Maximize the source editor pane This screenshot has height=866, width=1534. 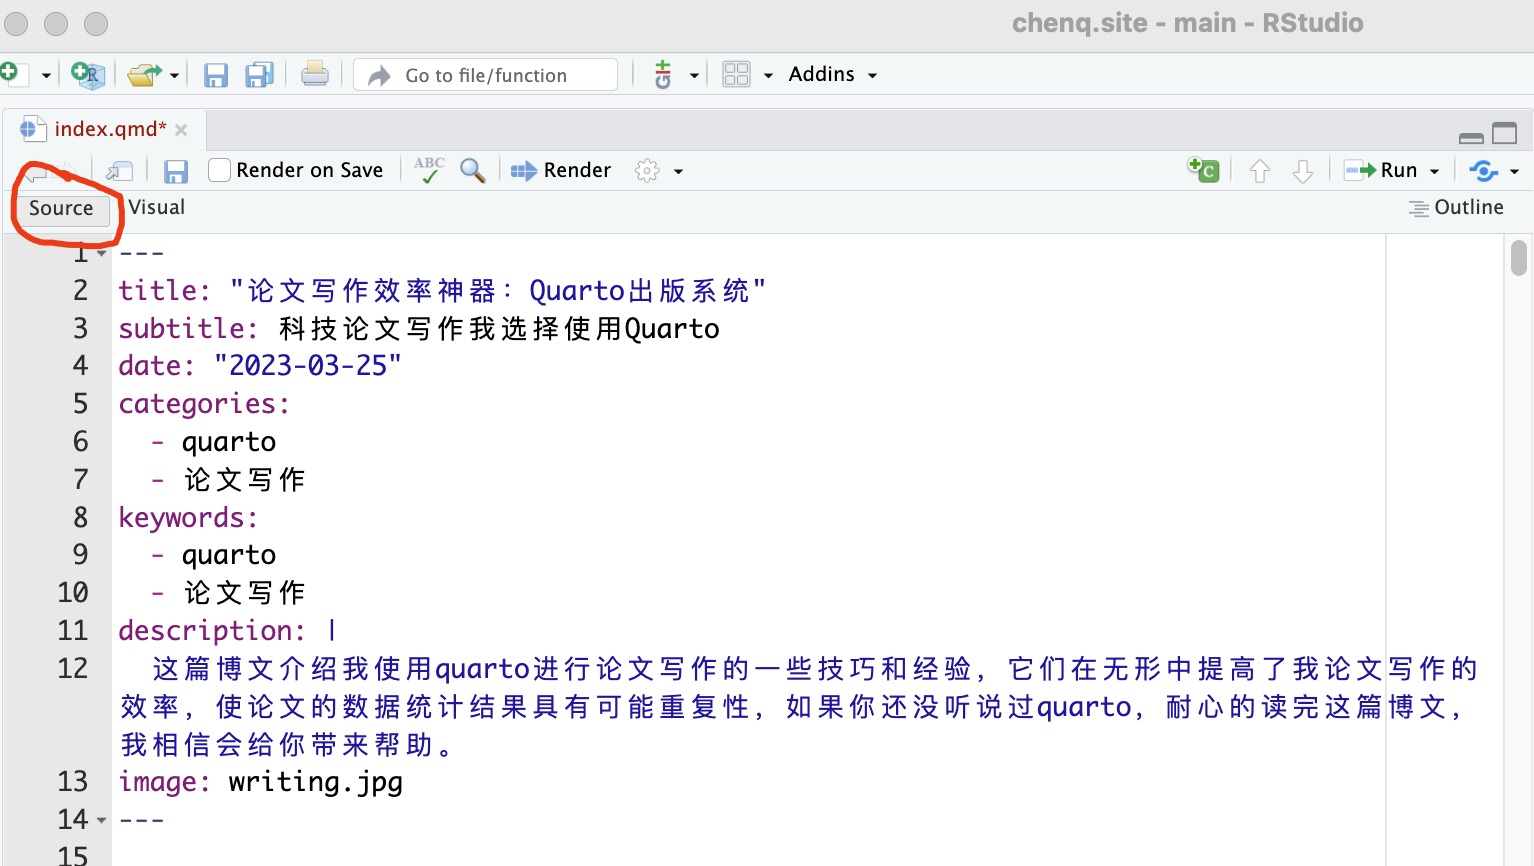click(1504, 133)
